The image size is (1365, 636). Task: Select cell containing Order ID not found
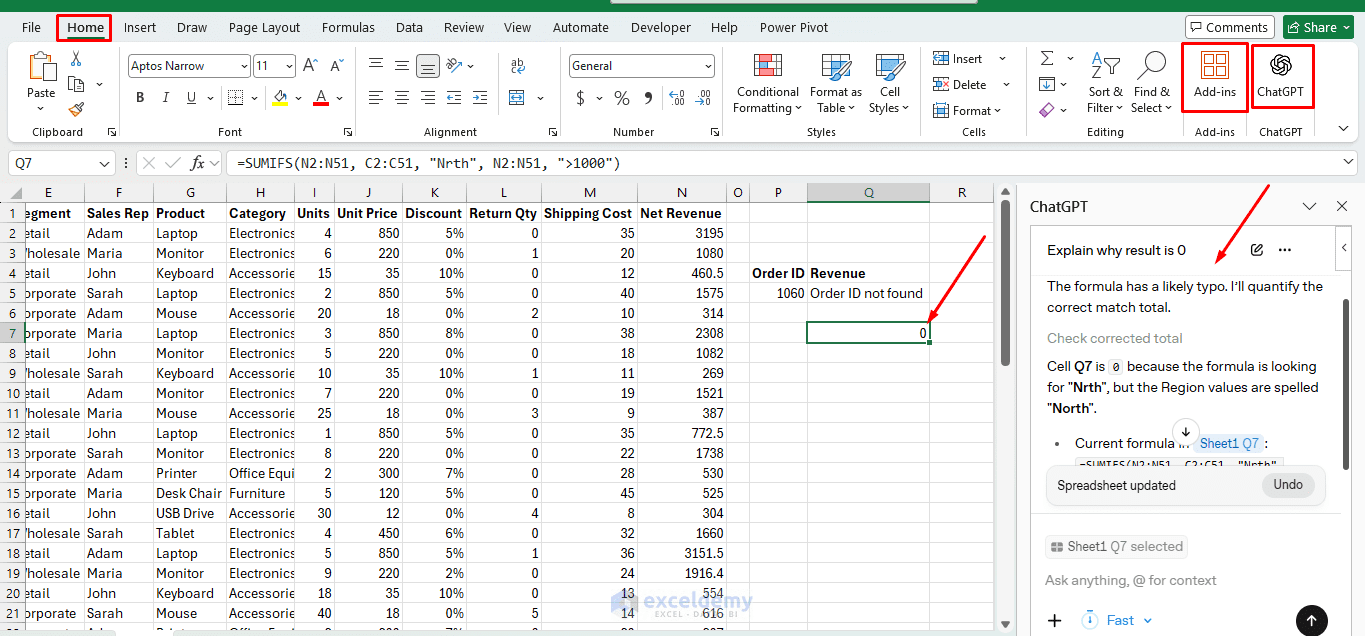coord(868,293)
